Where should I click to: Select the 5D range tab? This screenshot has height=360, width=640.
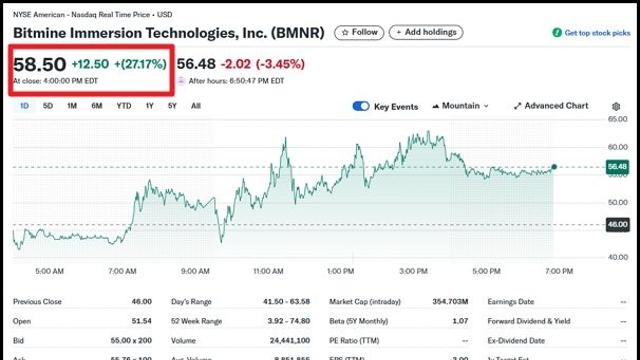48,106
